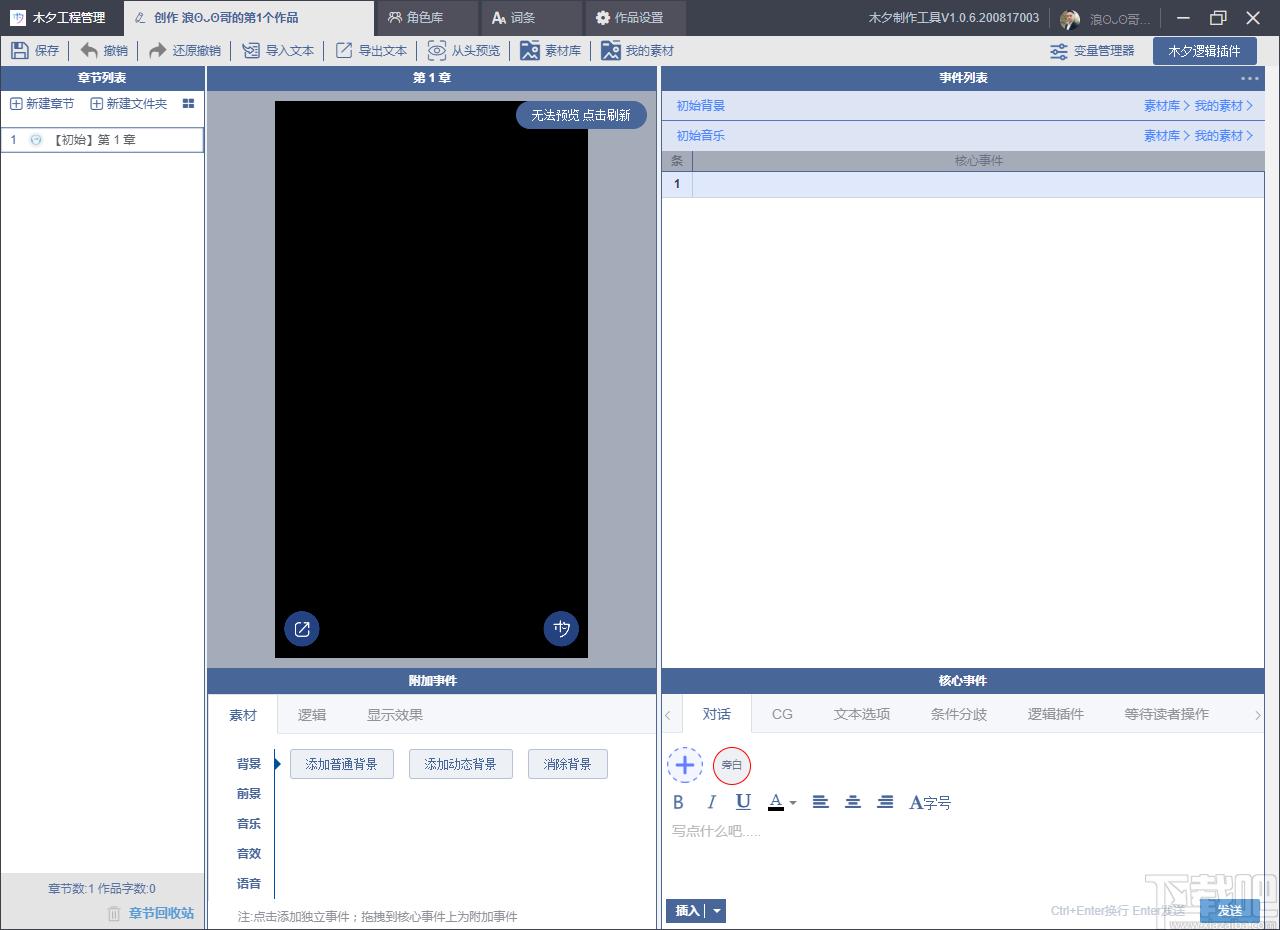Toggle underline formatting
This screenshot has width=1280, height=930.
(743, 802)
